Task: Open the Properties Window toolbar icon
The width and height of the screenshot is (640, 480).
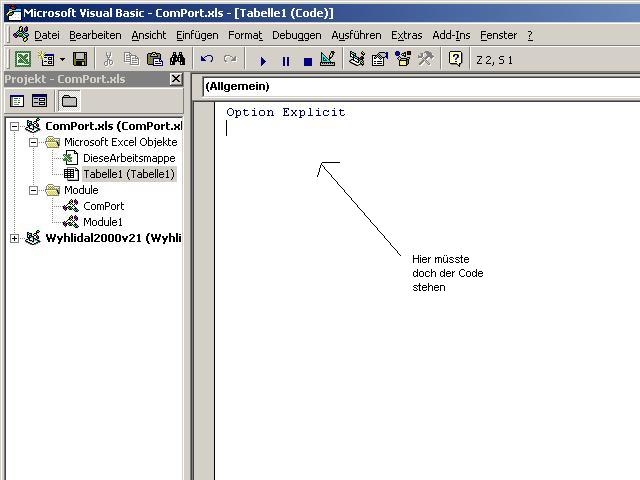Action: 380,59
